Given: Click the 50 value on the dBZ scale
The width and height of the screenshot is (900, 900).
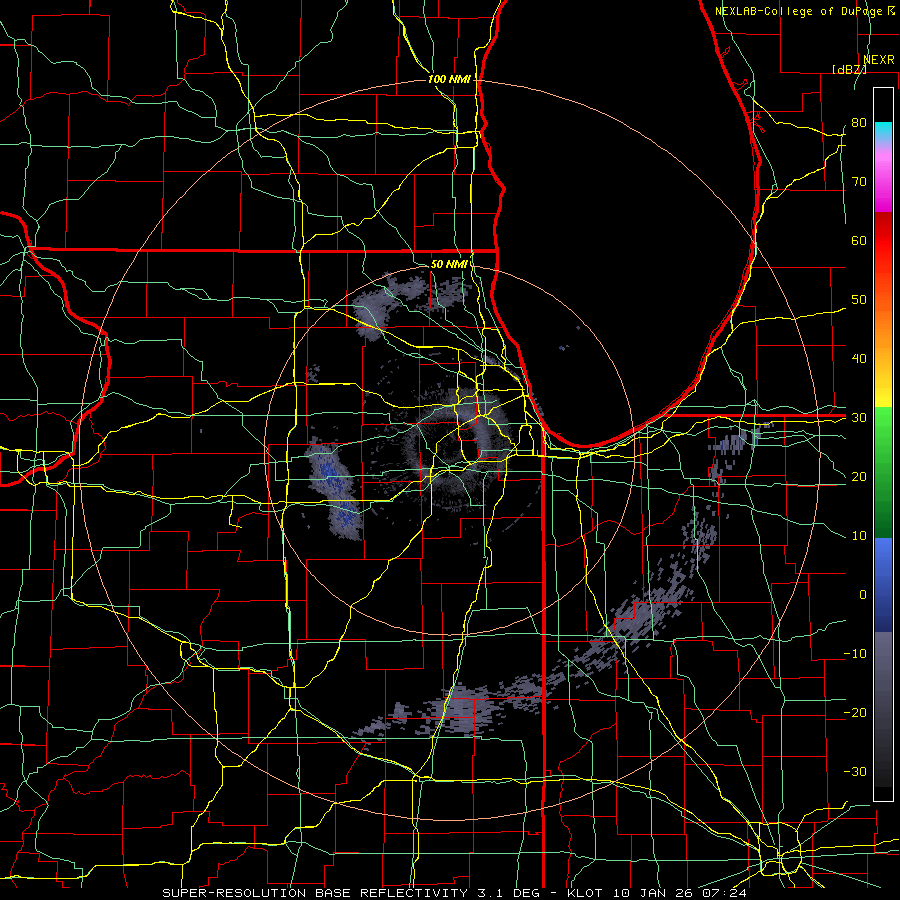Looking at the screenshot, I should pyautogui.click(x=859, y=300).
